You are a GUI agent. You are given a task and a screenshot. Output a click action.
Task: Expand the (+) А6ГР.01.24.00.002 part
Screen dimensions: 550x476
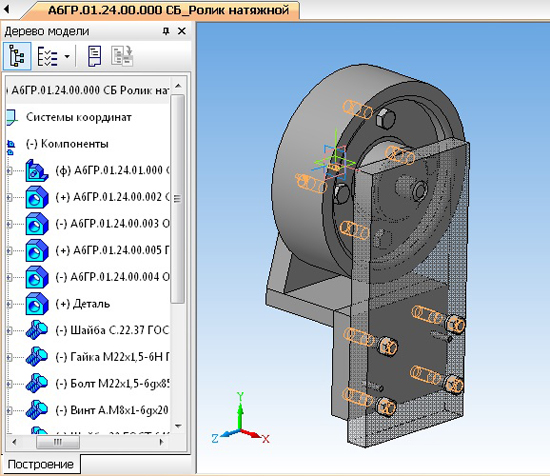tap(9, 197)
